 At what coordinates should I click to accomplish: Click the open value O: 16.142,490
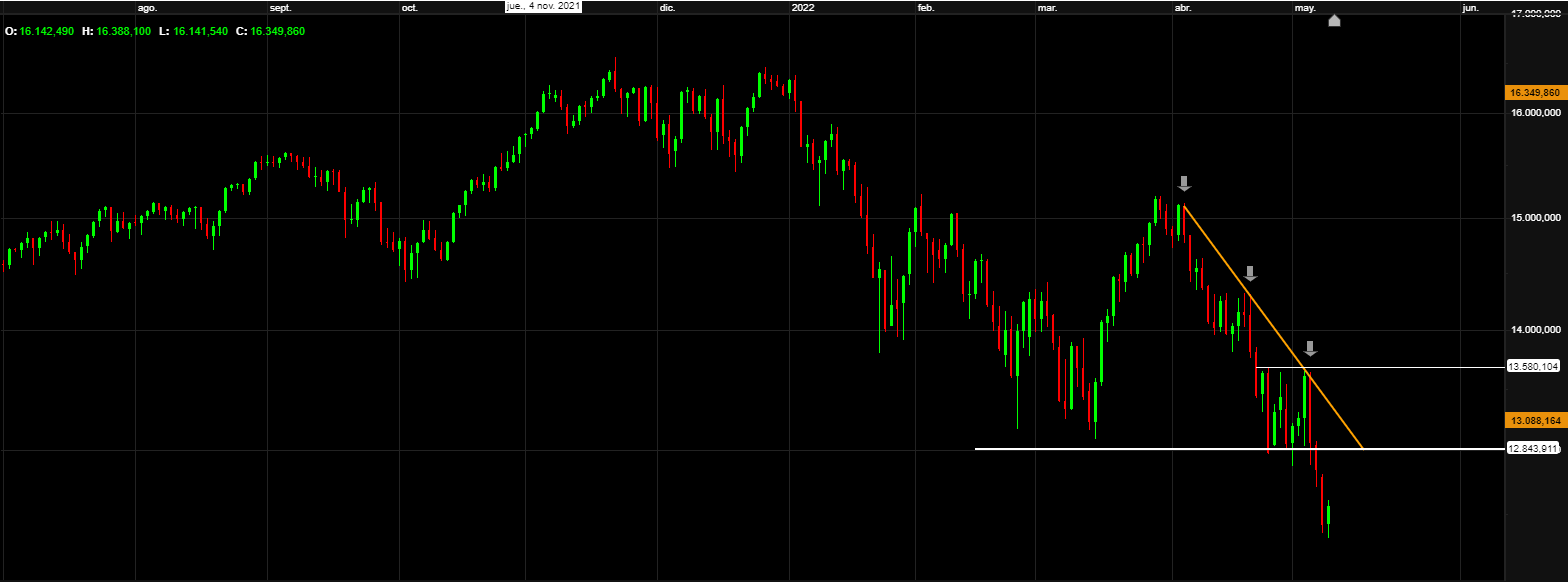tap(39, 31)
